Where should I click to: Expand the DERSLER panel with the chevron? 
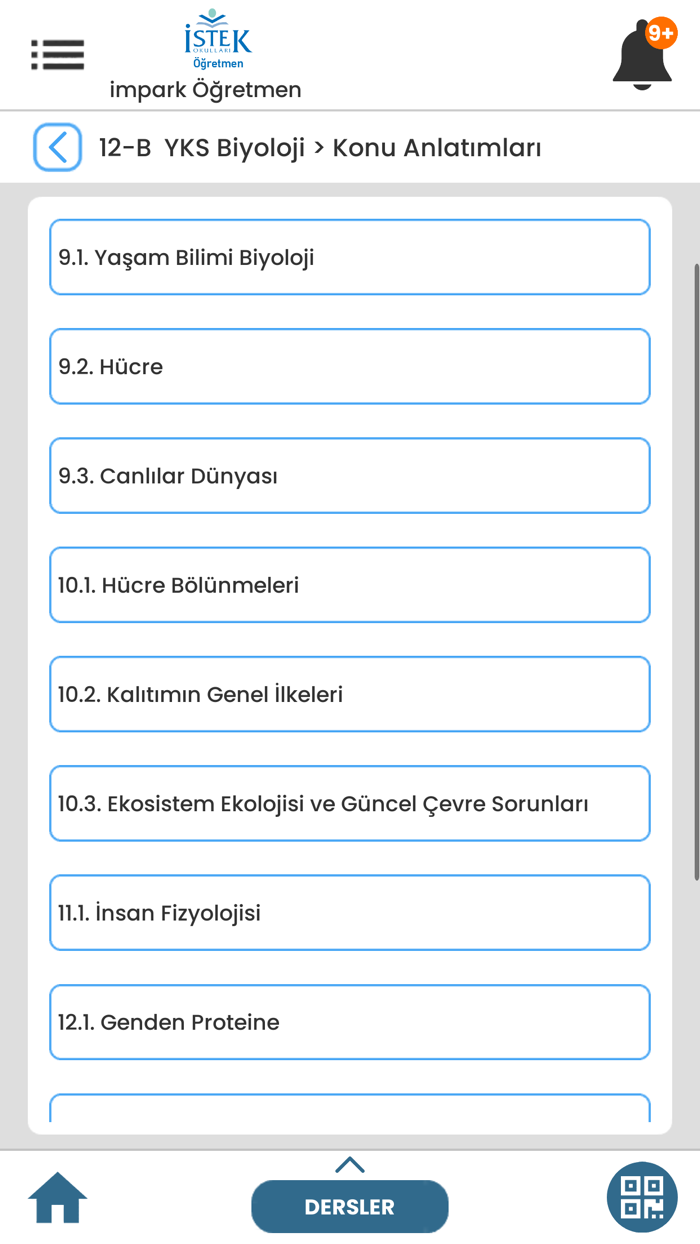(x=349, y=1164)
